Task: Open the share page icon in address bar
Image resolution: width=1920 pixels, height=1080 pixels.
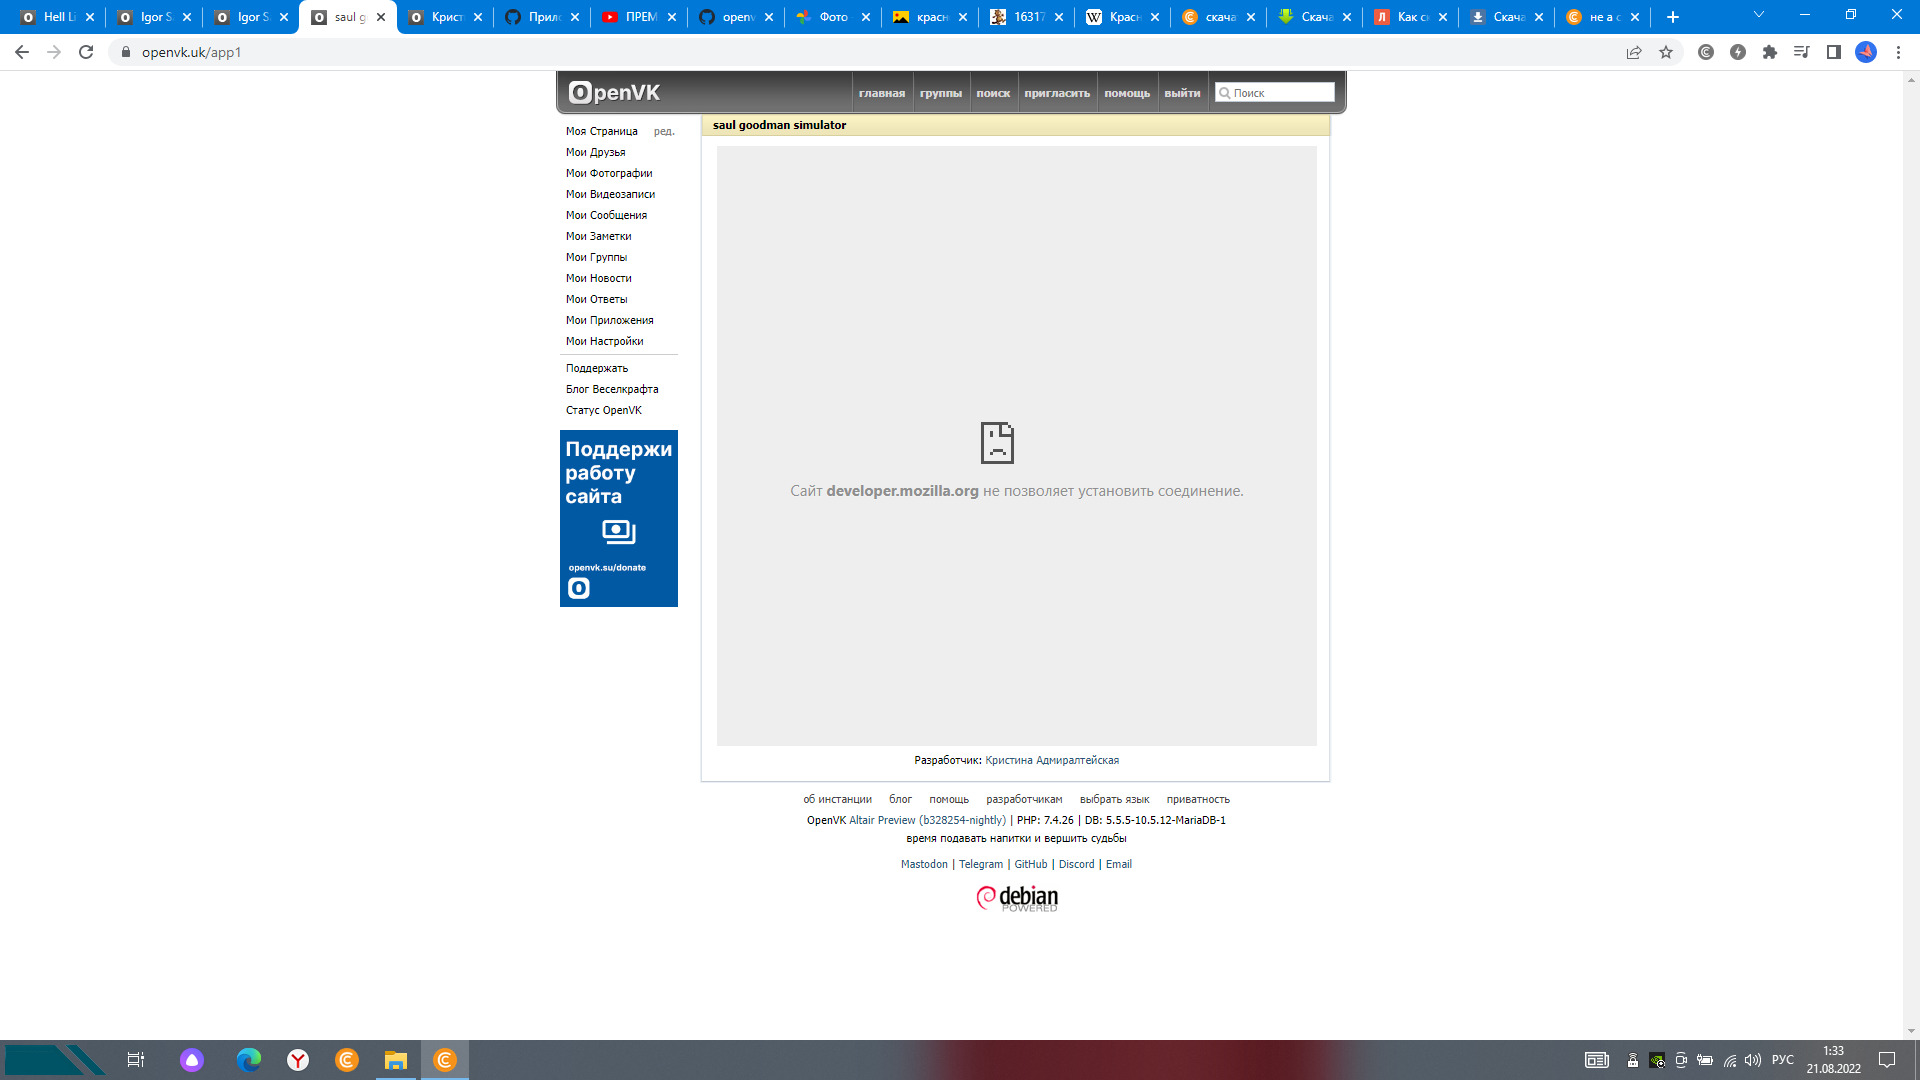Action: pos(1634,52)
